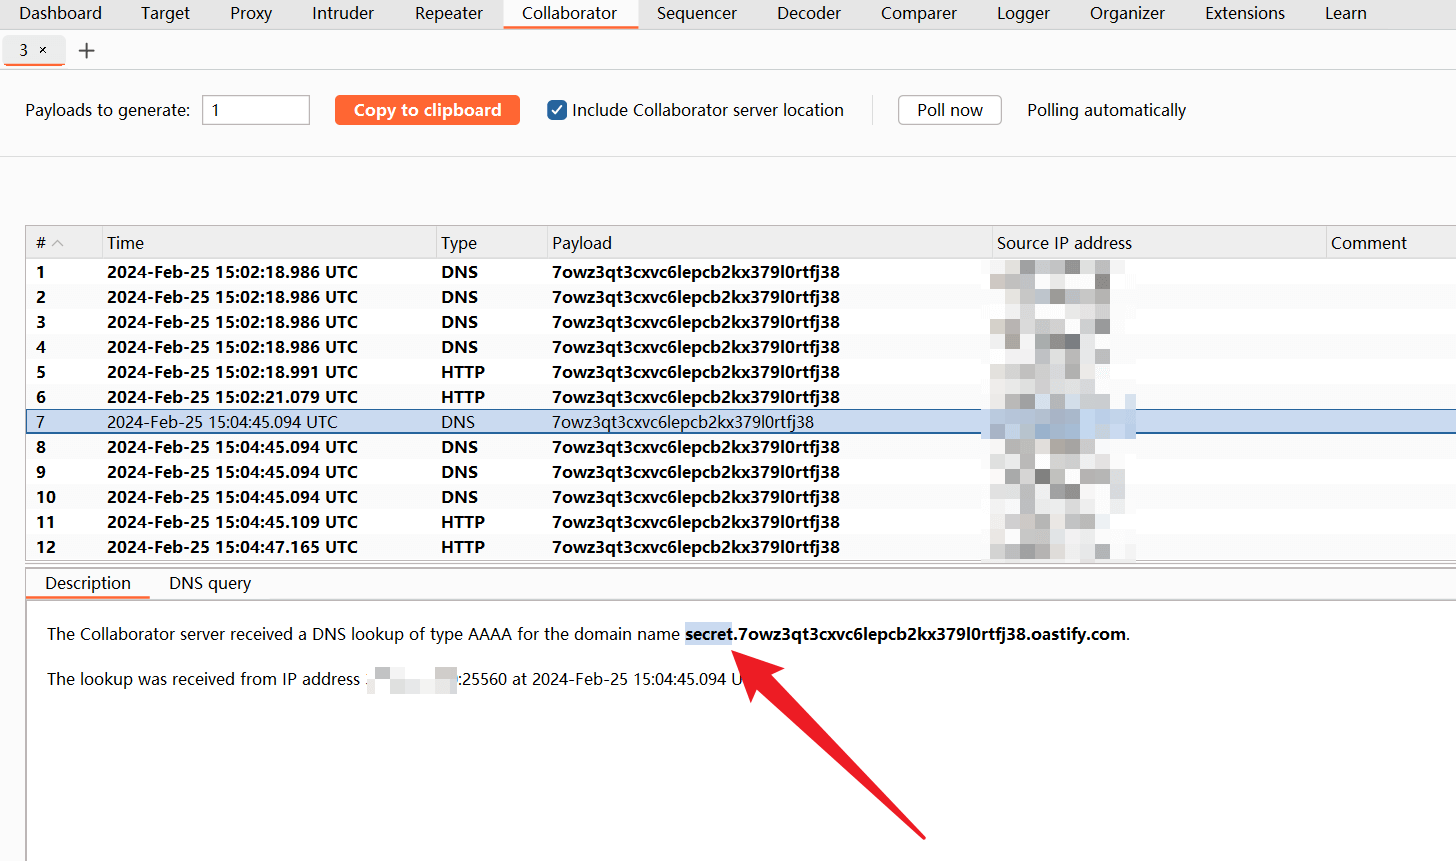
Task: Switch to the Target tab
Action: click(x=165, y=13)
